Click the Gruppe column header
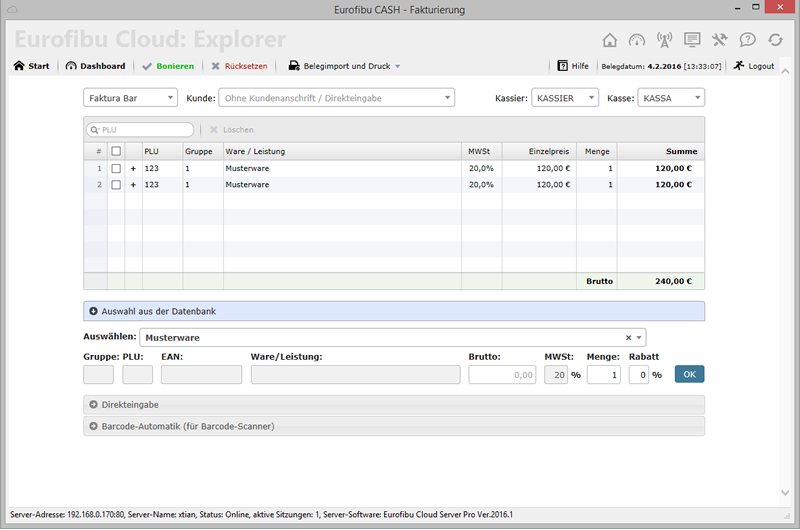Image resolution: width=800 pixels, height=530 pixels. (x=203, y=152)
